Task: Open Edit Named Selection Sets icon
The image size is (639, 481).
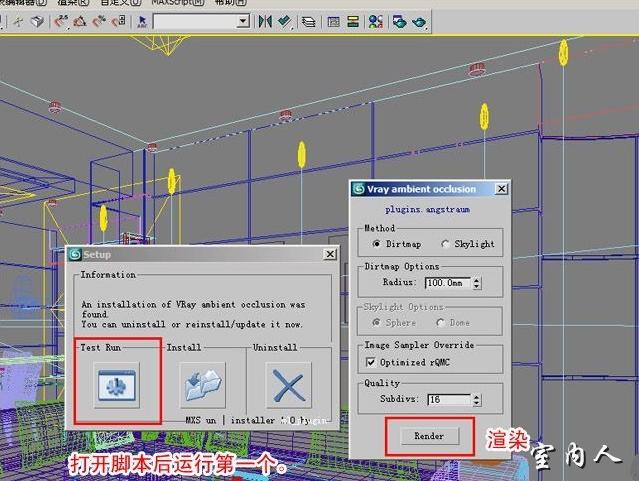Action: pyautogui.click(x=142, y=21)
